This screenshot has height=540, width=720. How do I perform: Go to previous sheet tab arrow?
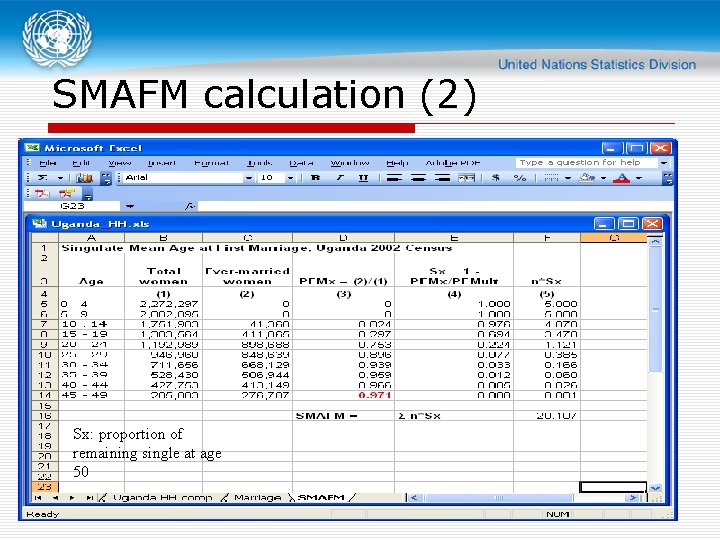55,498
